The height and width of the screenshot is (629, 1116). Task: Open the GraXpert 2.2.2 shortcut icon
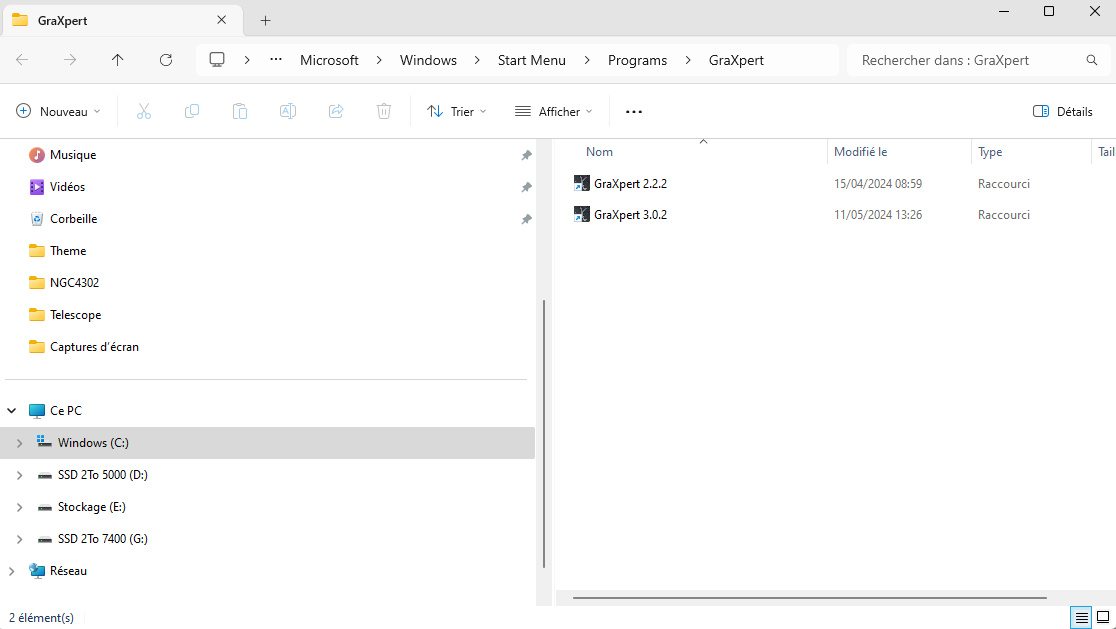point(581,184)
